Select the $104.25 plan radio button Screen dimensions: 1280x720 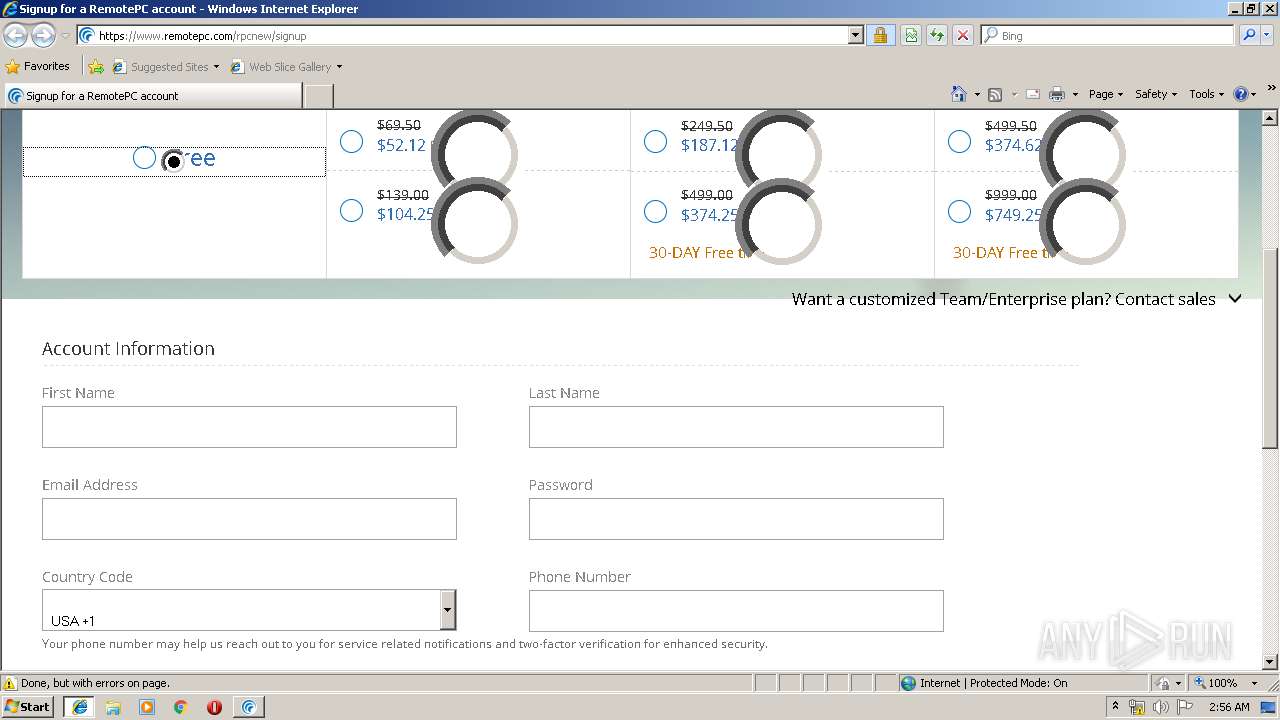coord(351,210)
